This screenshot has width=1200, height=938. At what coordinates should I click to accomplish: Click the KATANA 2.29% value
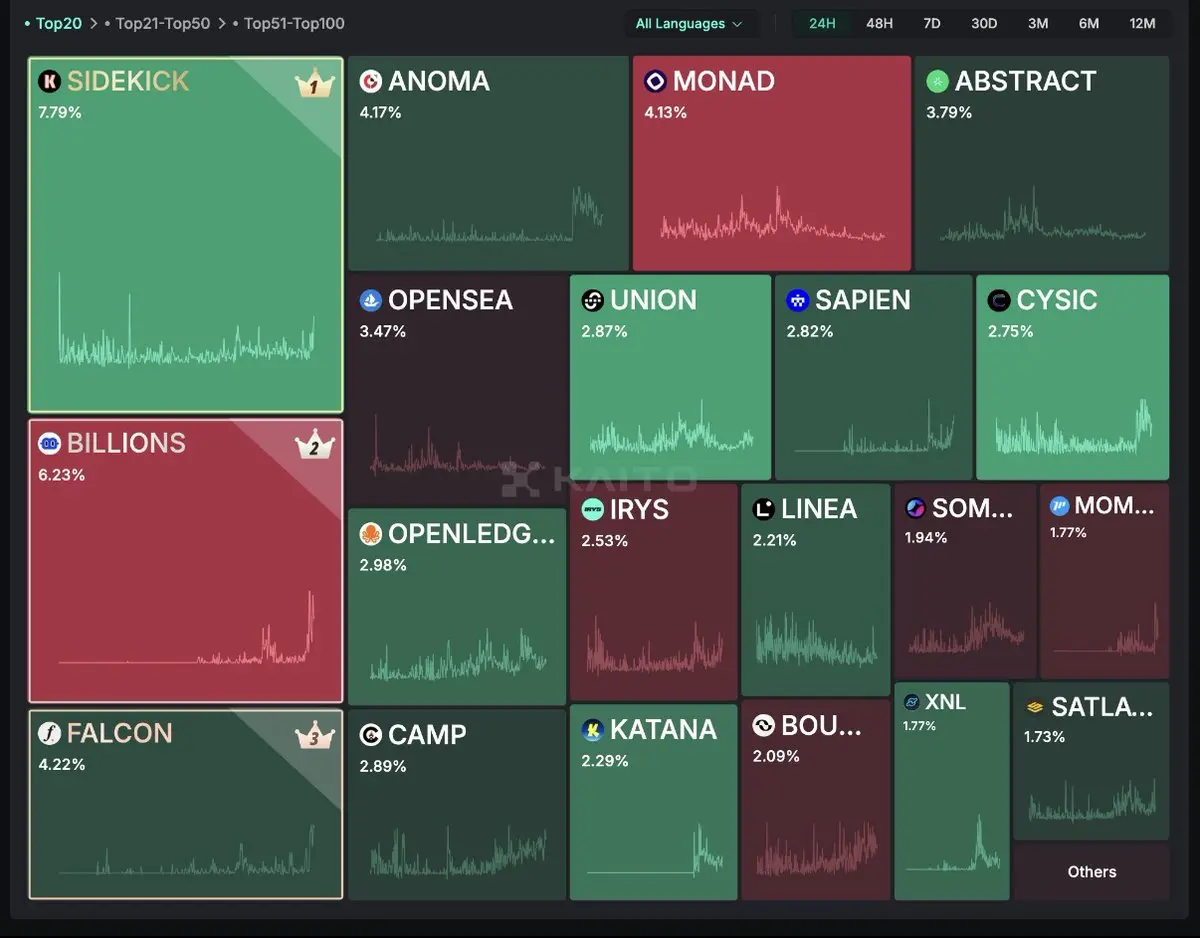pyautogui.click(x=605, y=761)
